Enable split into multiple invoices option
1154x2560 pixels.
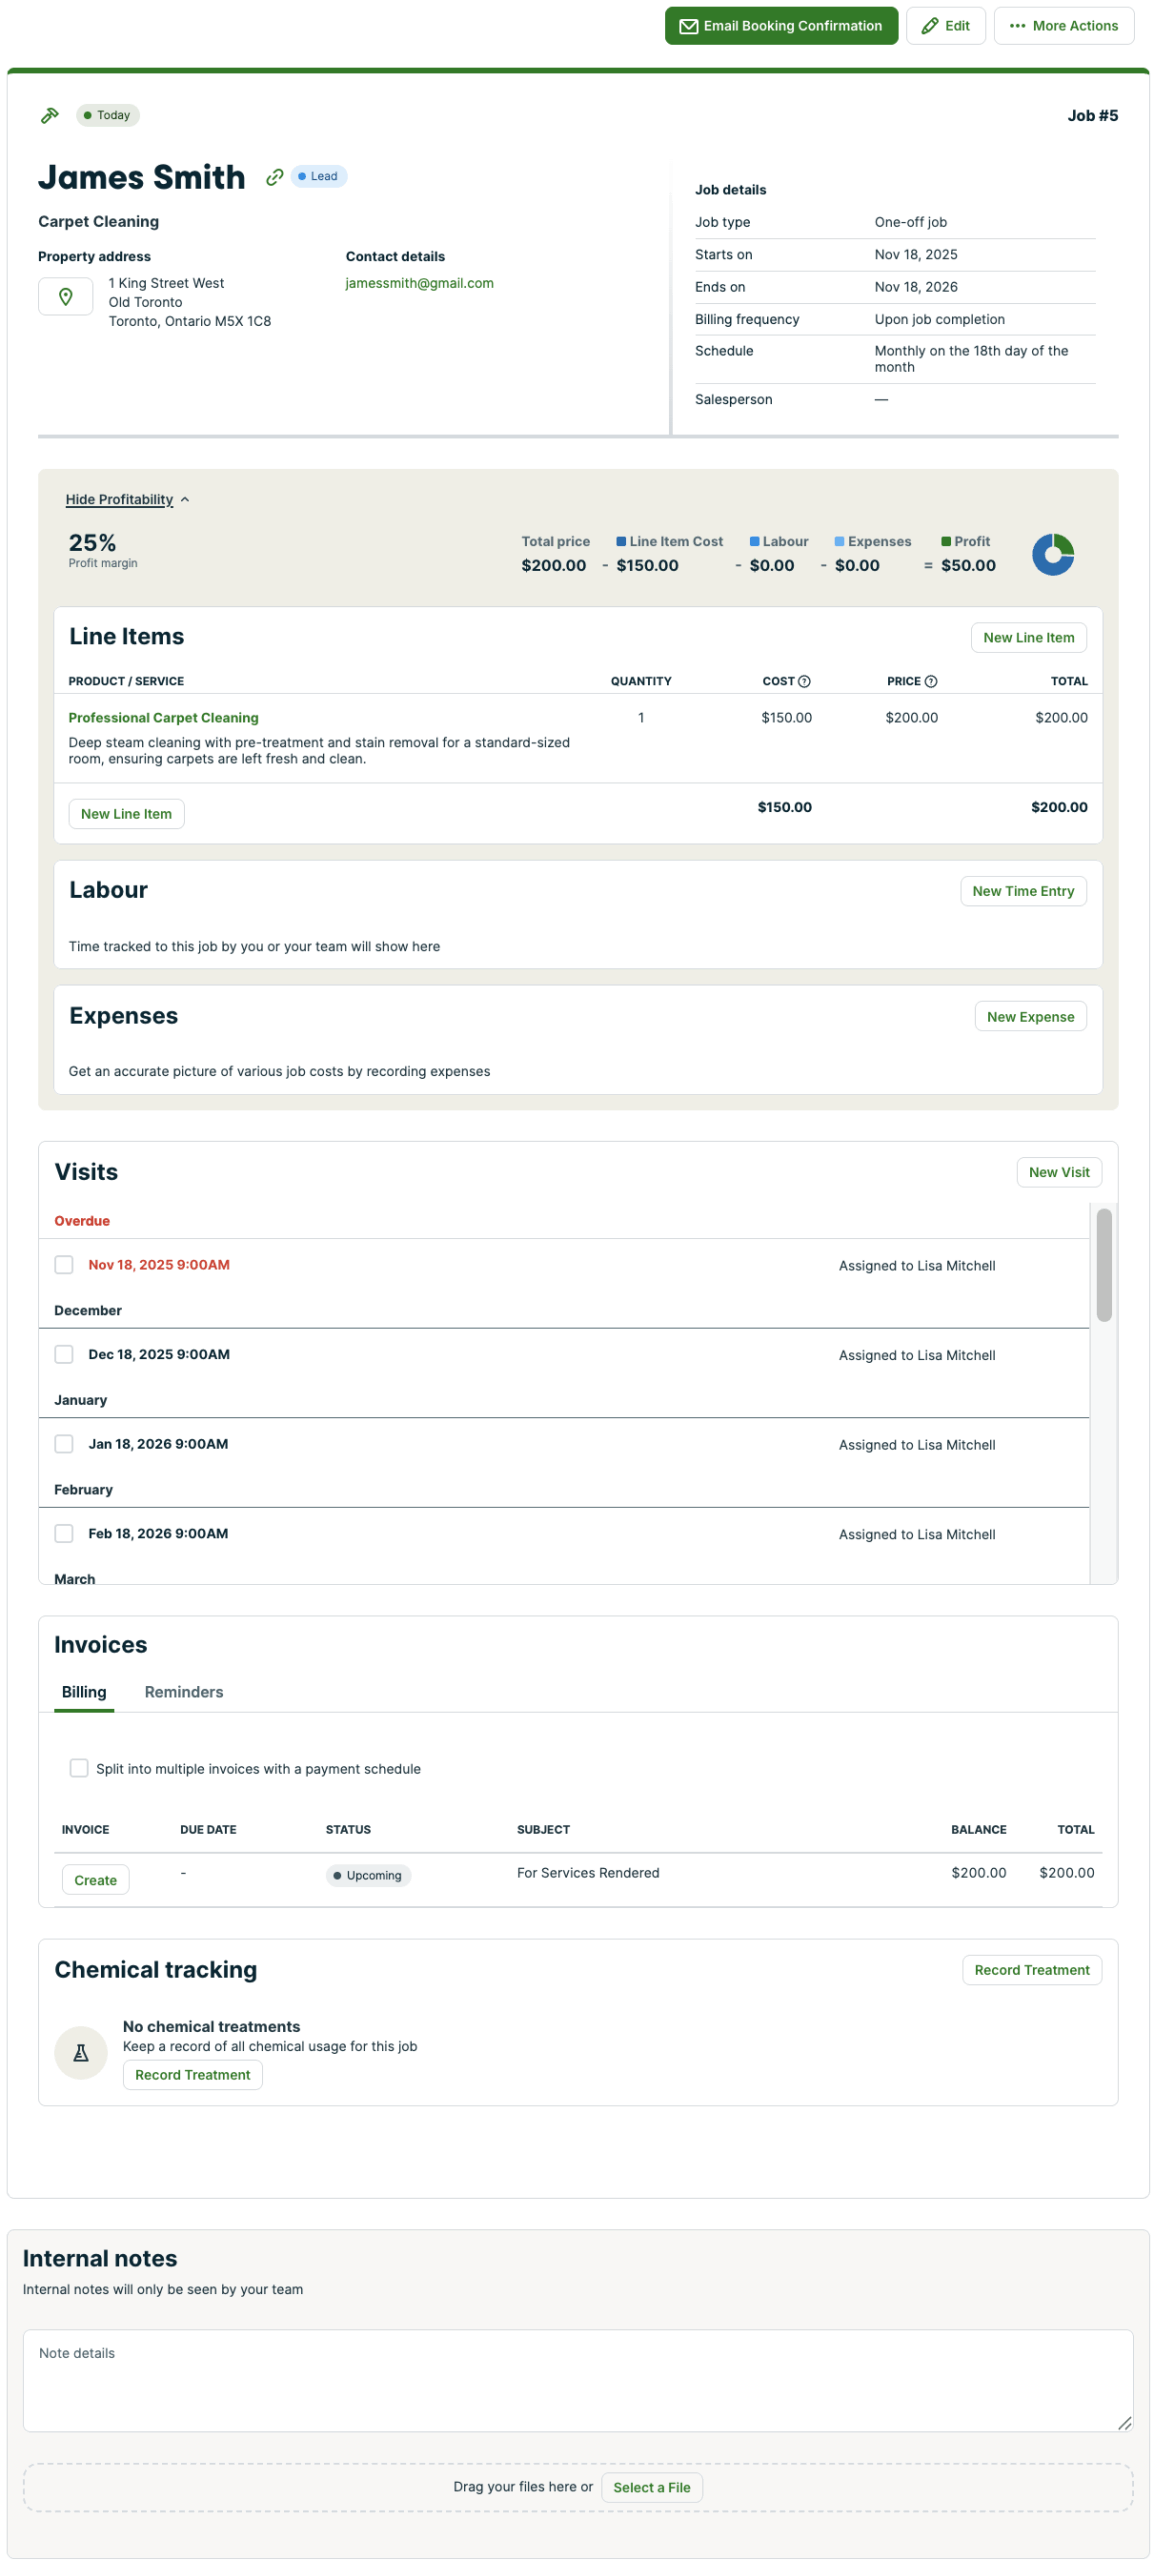click(x=78, y=1767)
